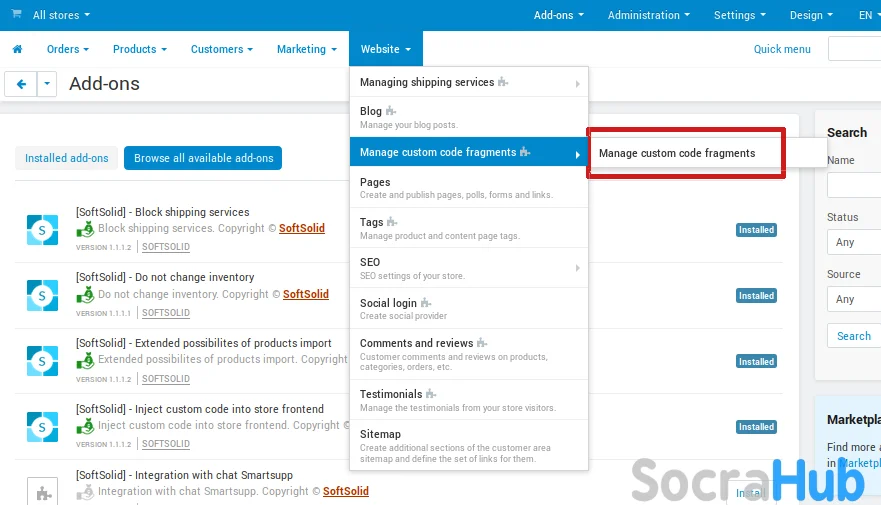Focus the Name search input field
The height and width of the screenshot is (505, 881).
(x=854, y=185)
